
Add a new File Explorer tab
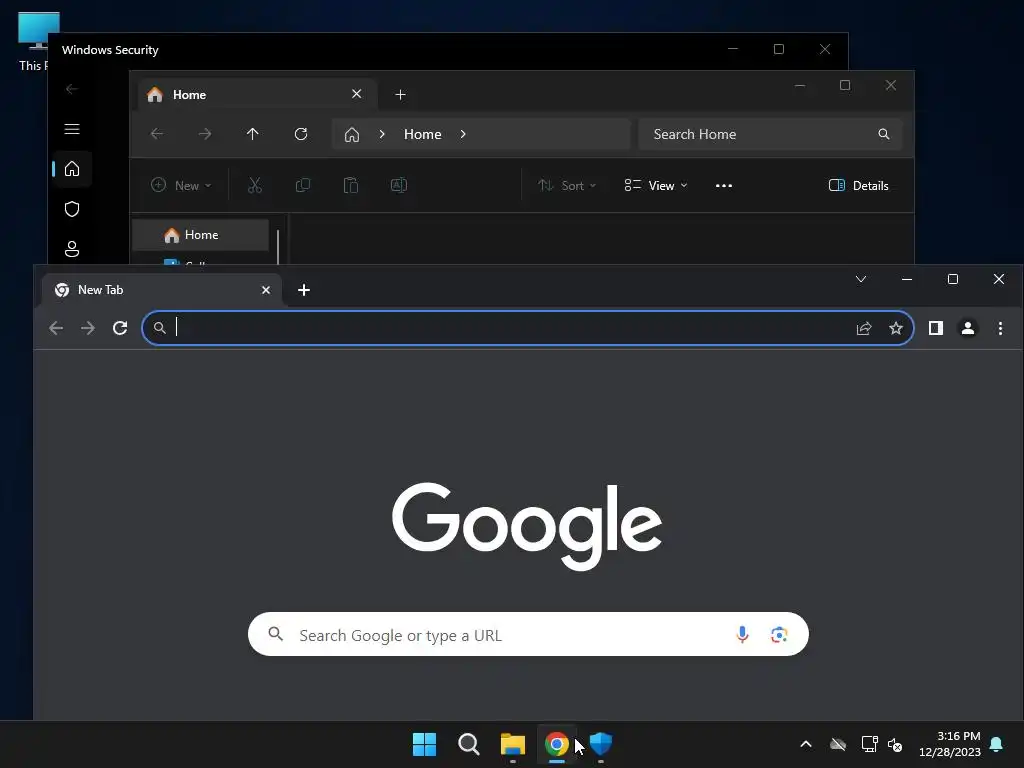point(400,95)
